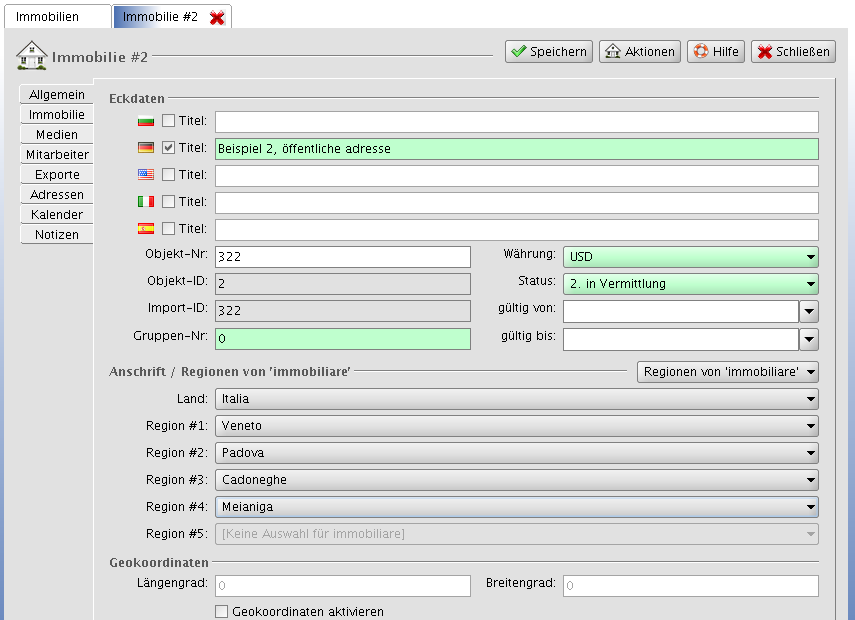The height and width of the screenshot is (620, 855).
Task: Enable the Bulgarian Titel checkbox
Action: click(168, 121)
